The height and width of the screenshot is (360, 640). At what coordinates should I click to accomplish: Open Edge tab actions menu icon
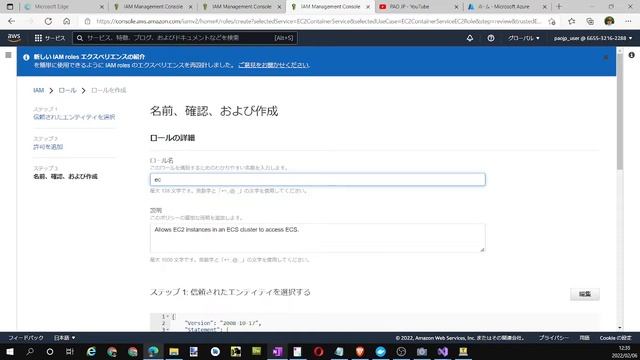tap(10, 7)
